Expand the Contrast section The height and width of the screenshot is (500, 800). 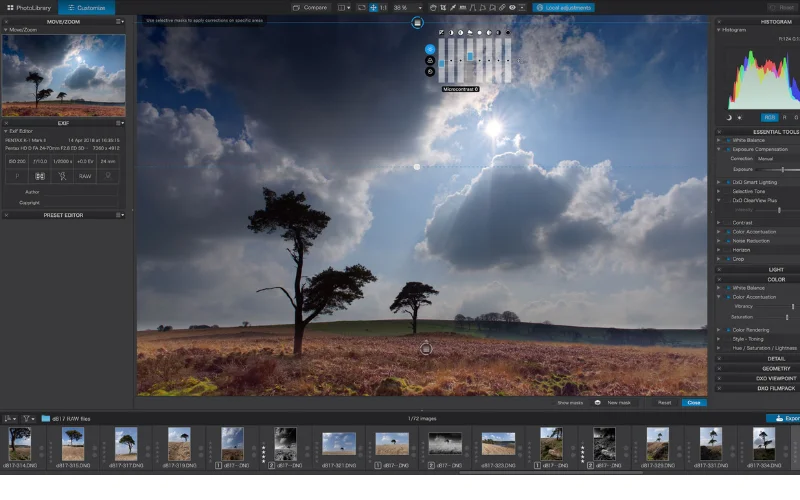tap(719, 223)
